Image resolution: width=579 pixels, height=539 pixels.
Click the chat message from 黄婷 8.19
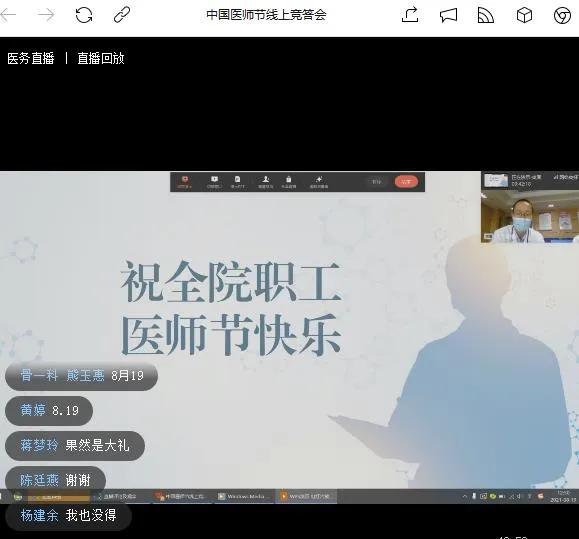(x=49, y=411)
